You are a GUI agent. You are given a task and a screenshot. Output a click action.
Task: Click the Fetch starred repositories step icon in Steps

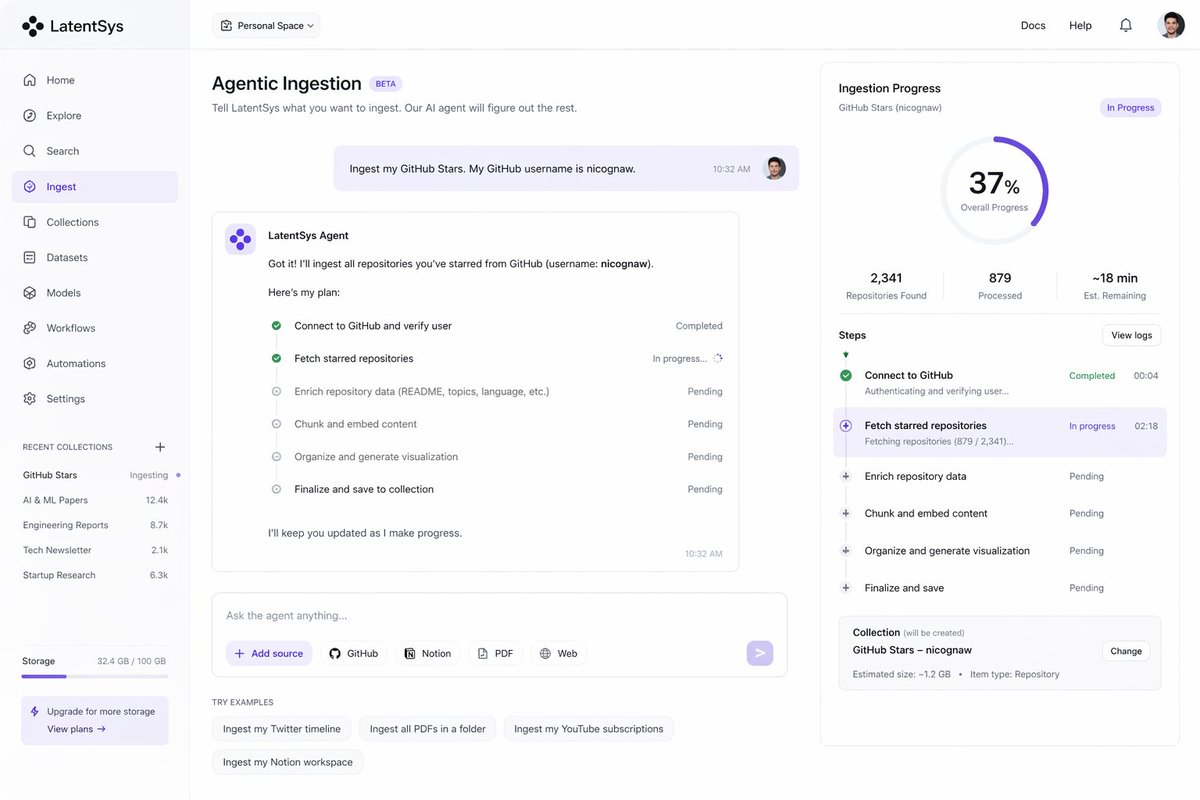(x=846, y=426)
